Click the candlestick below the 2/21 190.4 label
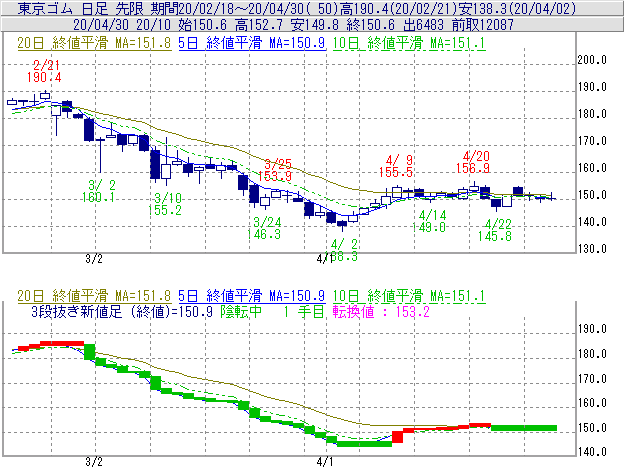Image resolution: width=624 pixels, height=474 pixels. (45, 95)
